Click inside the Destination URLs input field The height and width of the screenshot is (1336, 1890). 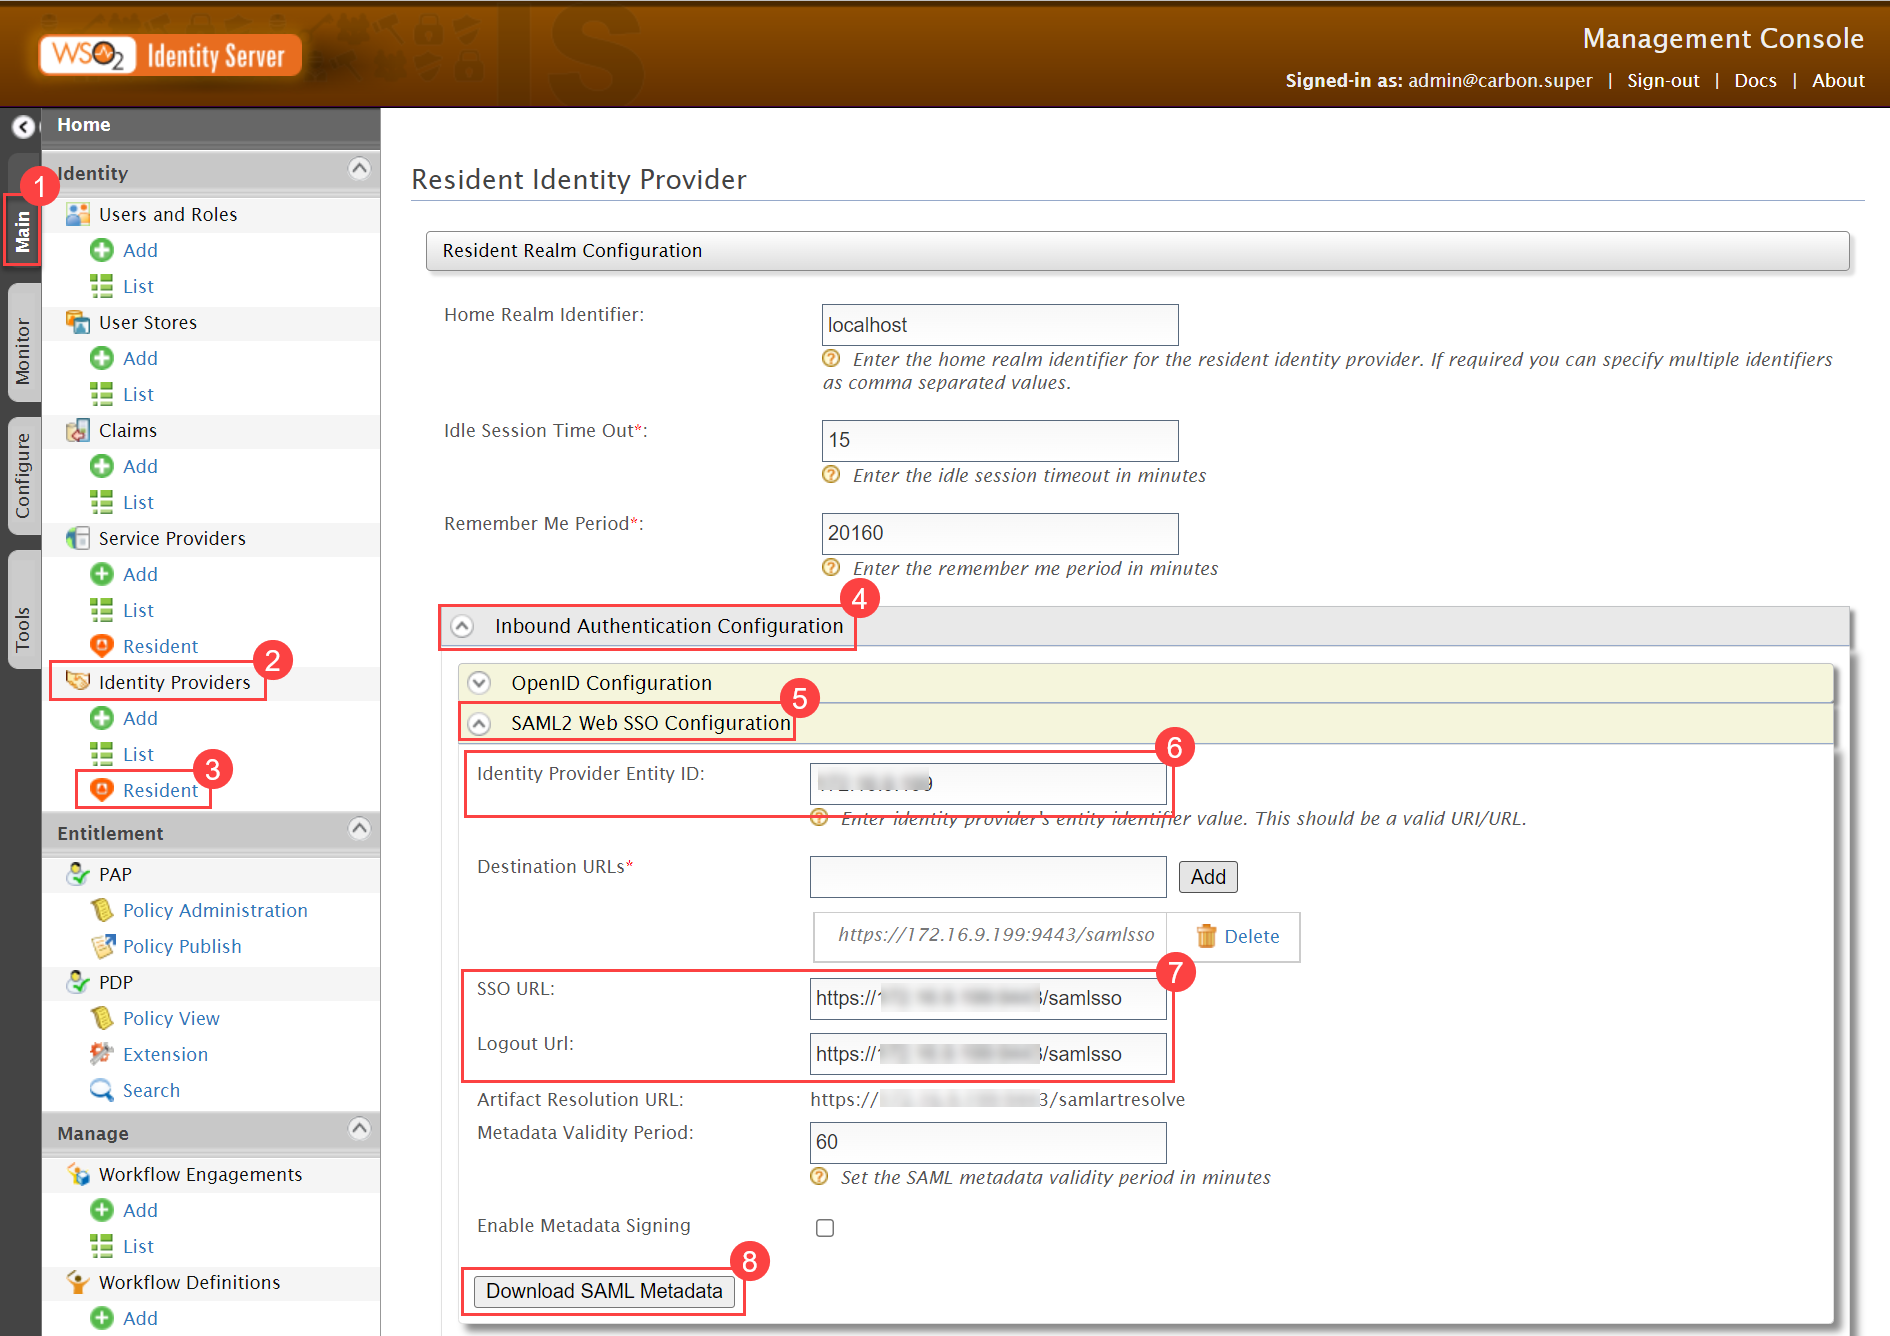coord(988,876)
